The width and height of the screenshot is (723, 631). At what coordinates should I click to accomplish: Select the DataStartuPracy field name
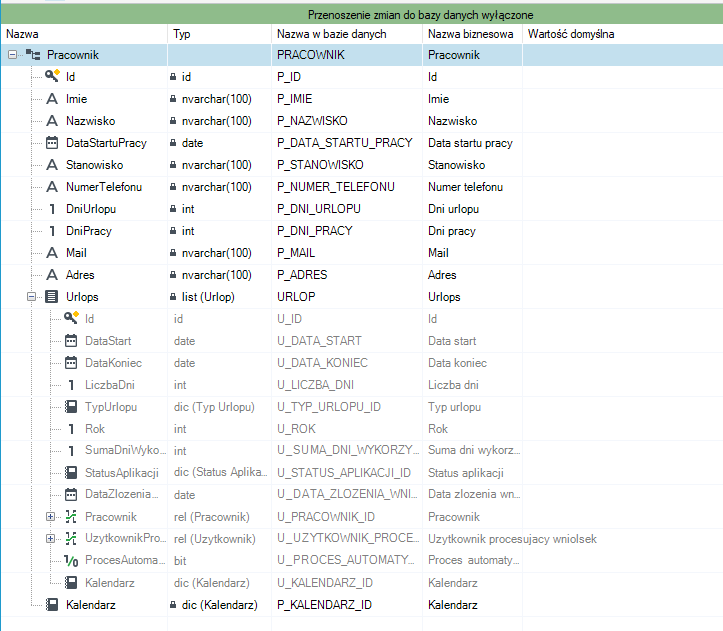point(106,143)
